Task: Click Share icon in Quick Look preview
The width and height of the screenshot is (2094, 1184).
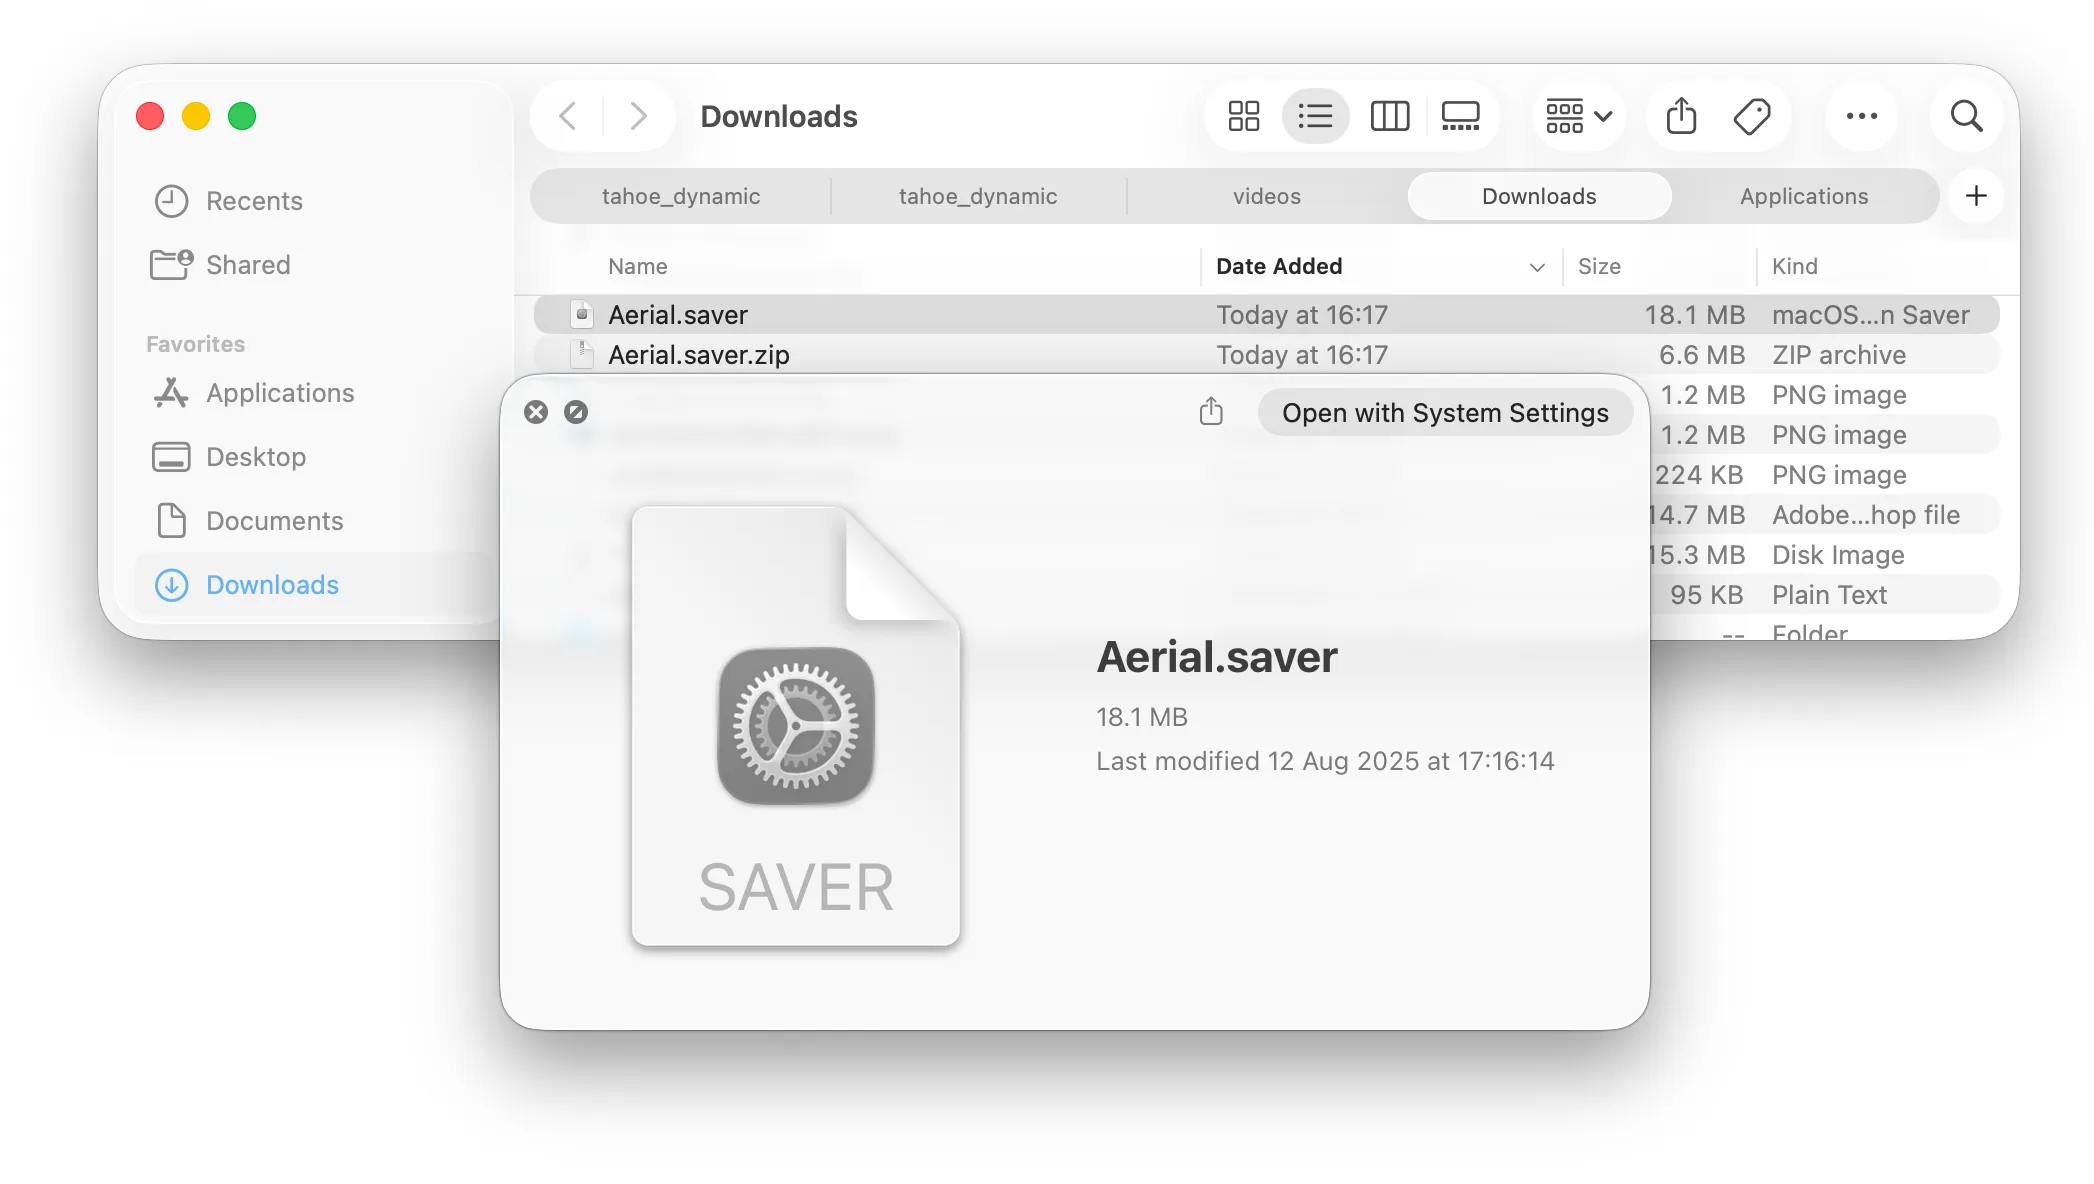Action: click(x=1211, y=411)
